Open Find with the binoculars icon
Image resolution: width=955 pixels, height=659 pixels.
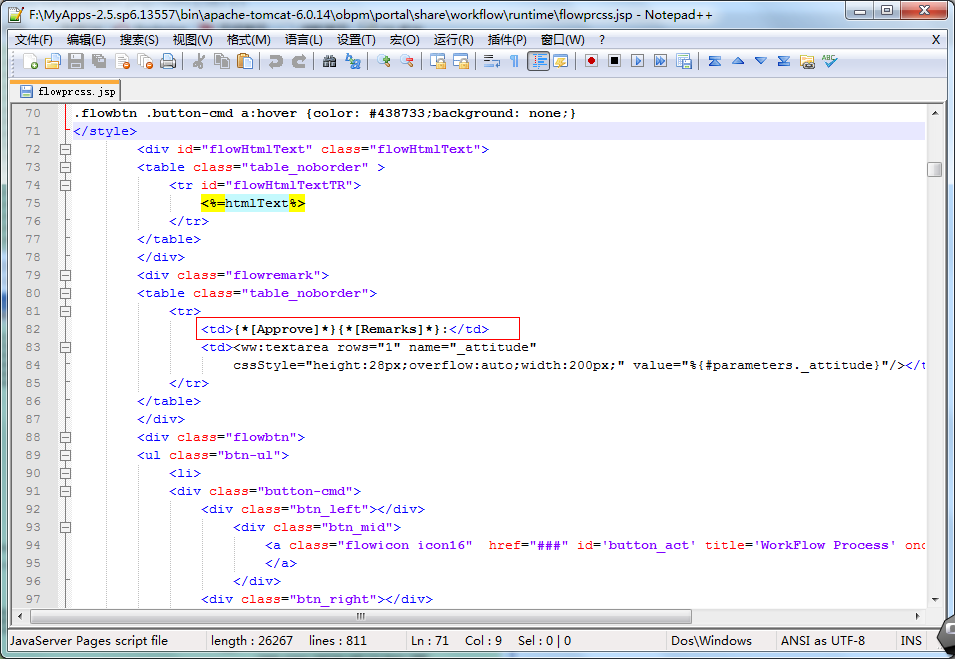(x=329, y=61)
